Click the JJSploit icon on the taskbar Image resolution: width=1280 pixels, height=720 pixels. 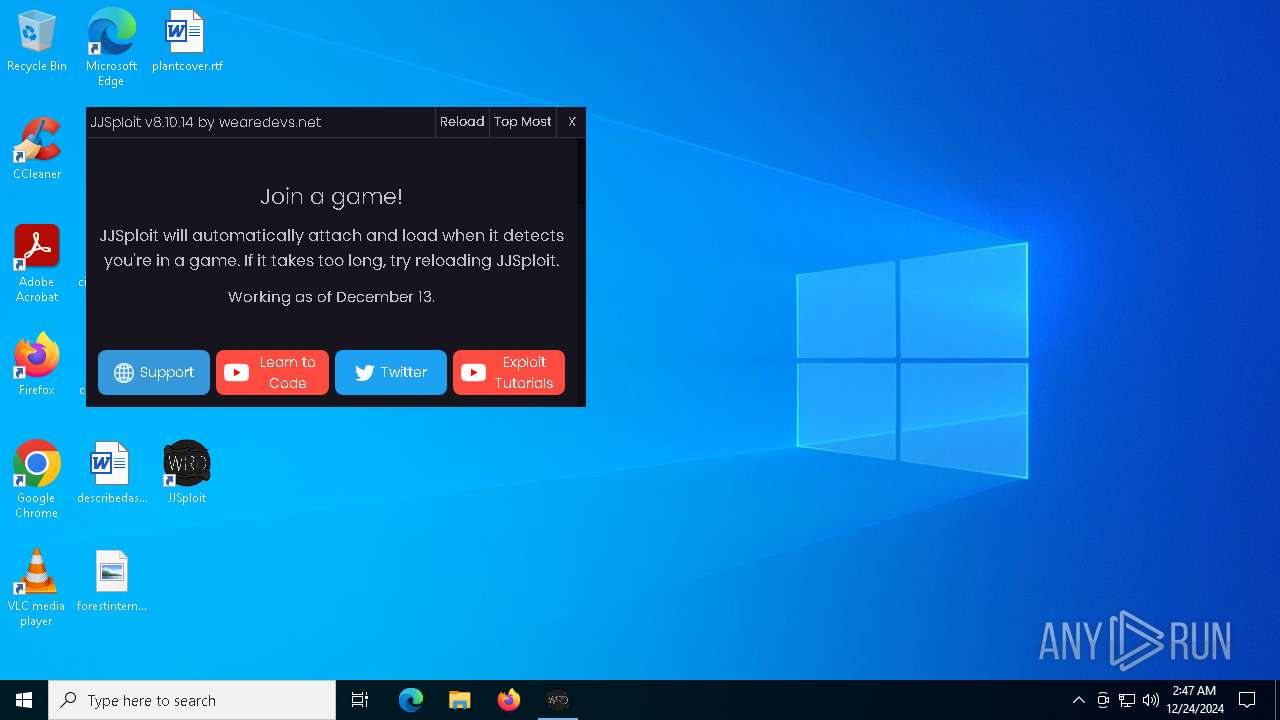(558, 700)
